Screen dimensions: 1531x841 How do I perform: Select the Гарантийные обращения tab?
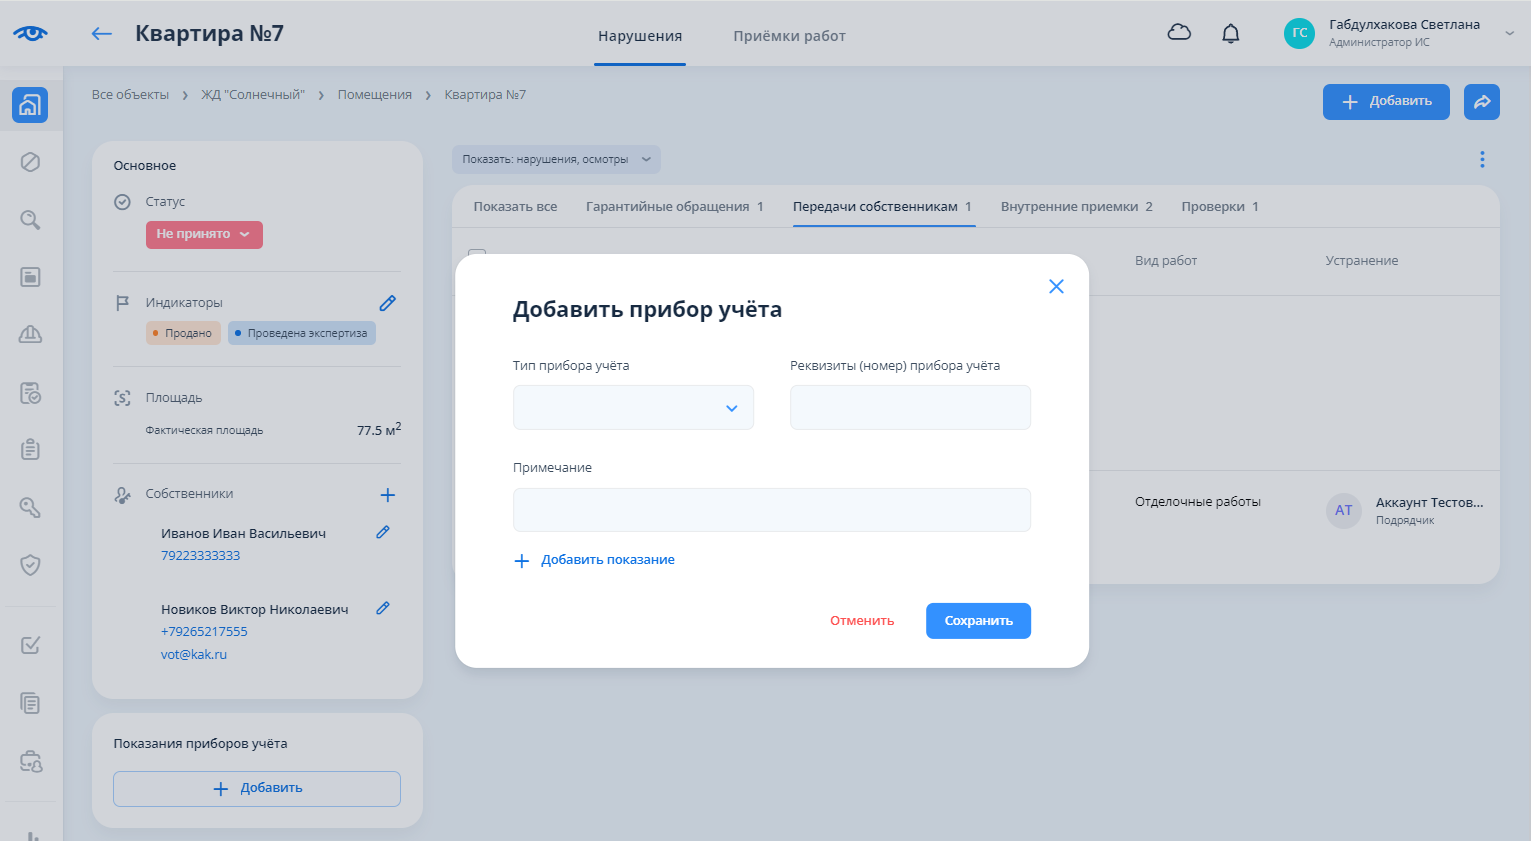[674, 207]
